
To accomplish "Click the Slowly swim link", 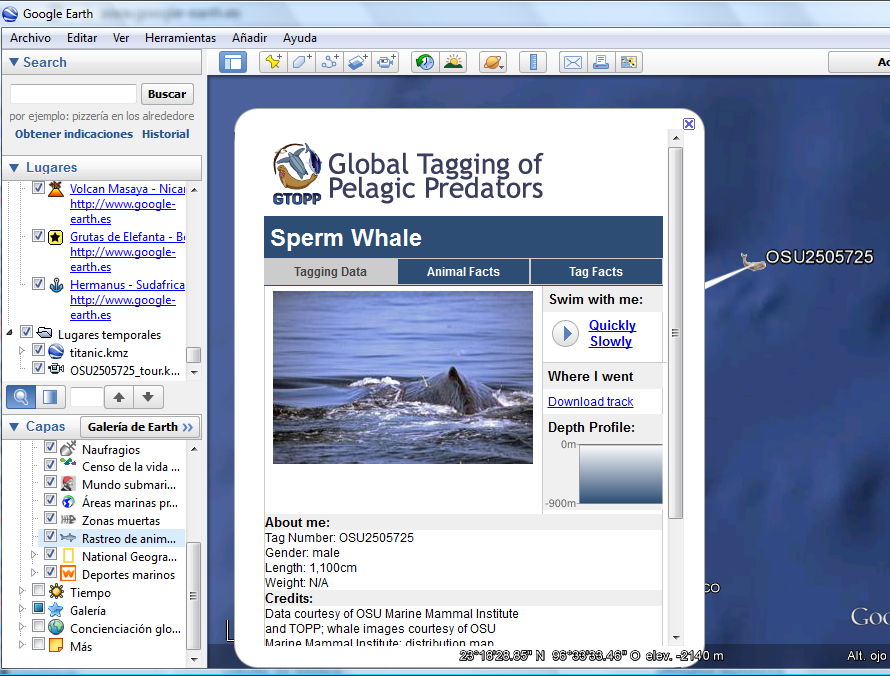I will click(611, 341).
